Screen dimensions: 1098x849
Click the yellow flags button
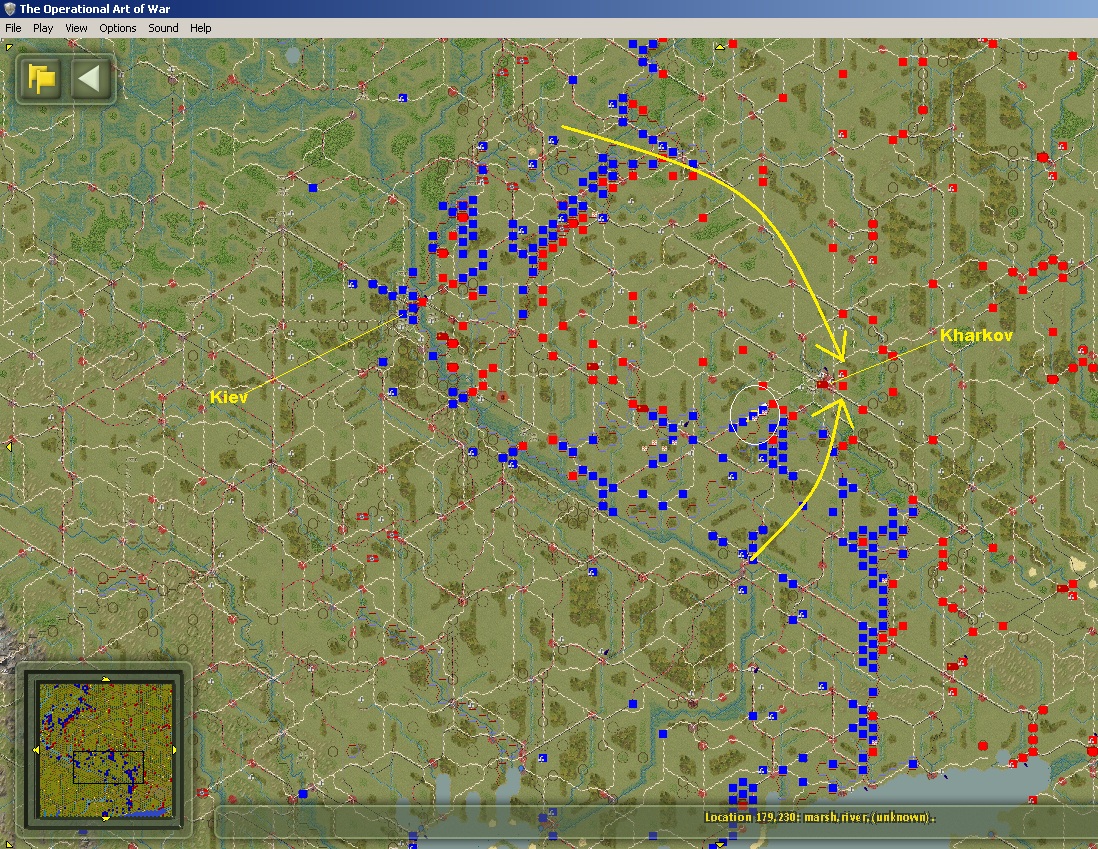coord(42,78)
